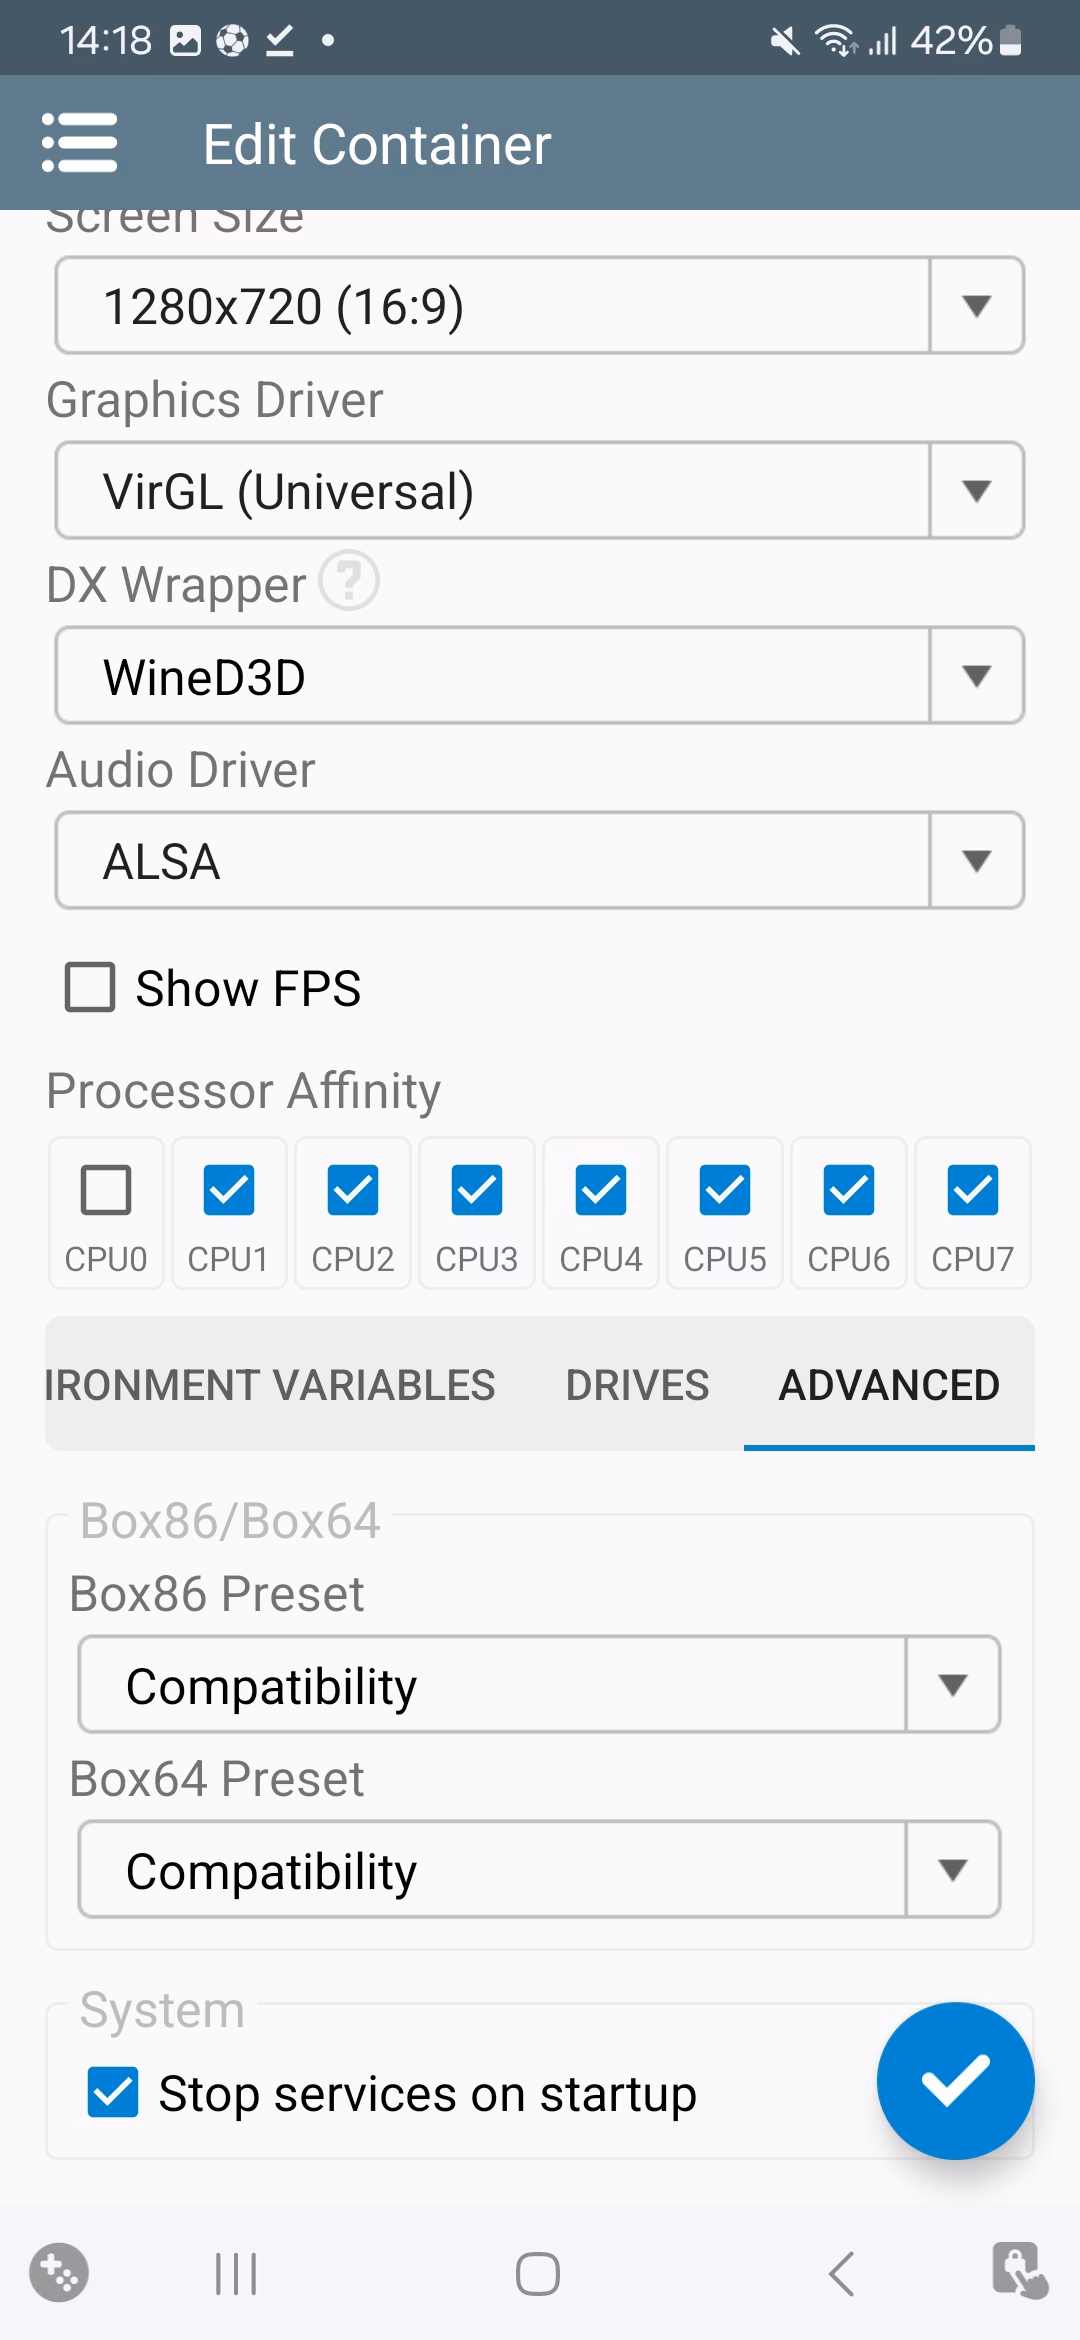Expand the Box64 Preset dropdown
Image resolution: width=1080 pixels, height=2340 pixels.
pyautogui.click(x=540, y=1870)
